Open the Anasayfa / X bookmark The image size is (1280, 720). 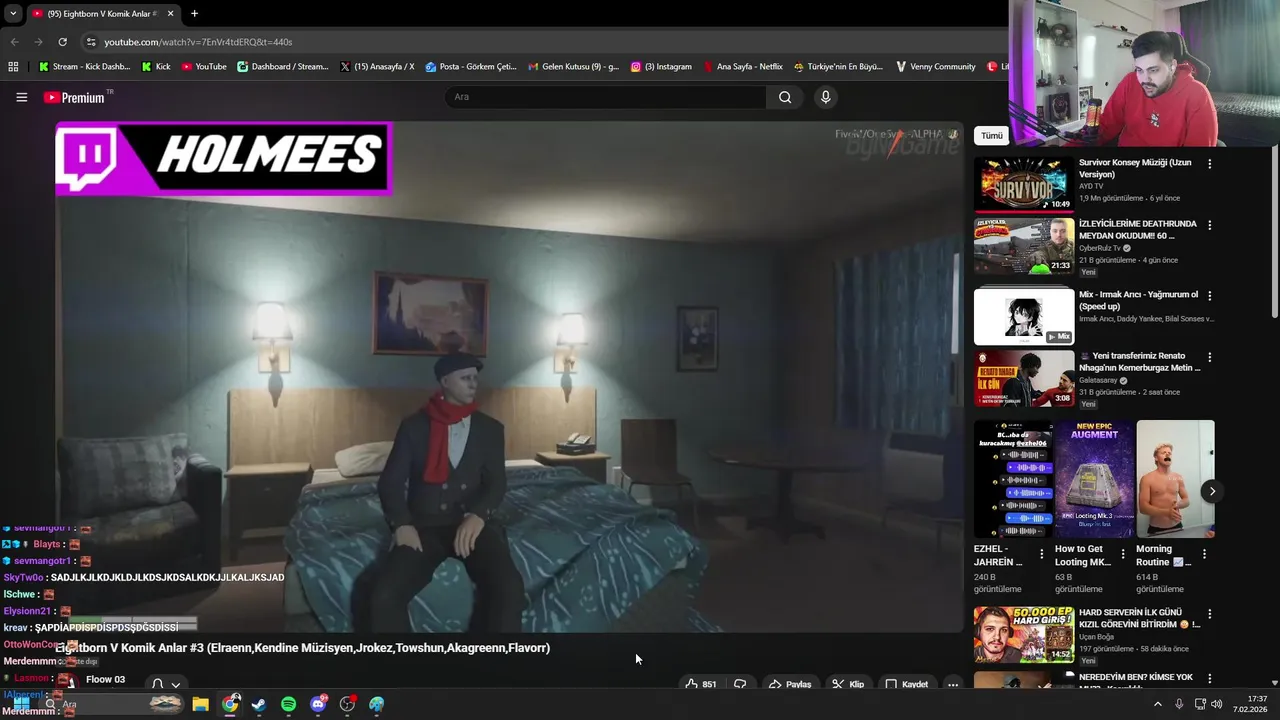point(377,67)
